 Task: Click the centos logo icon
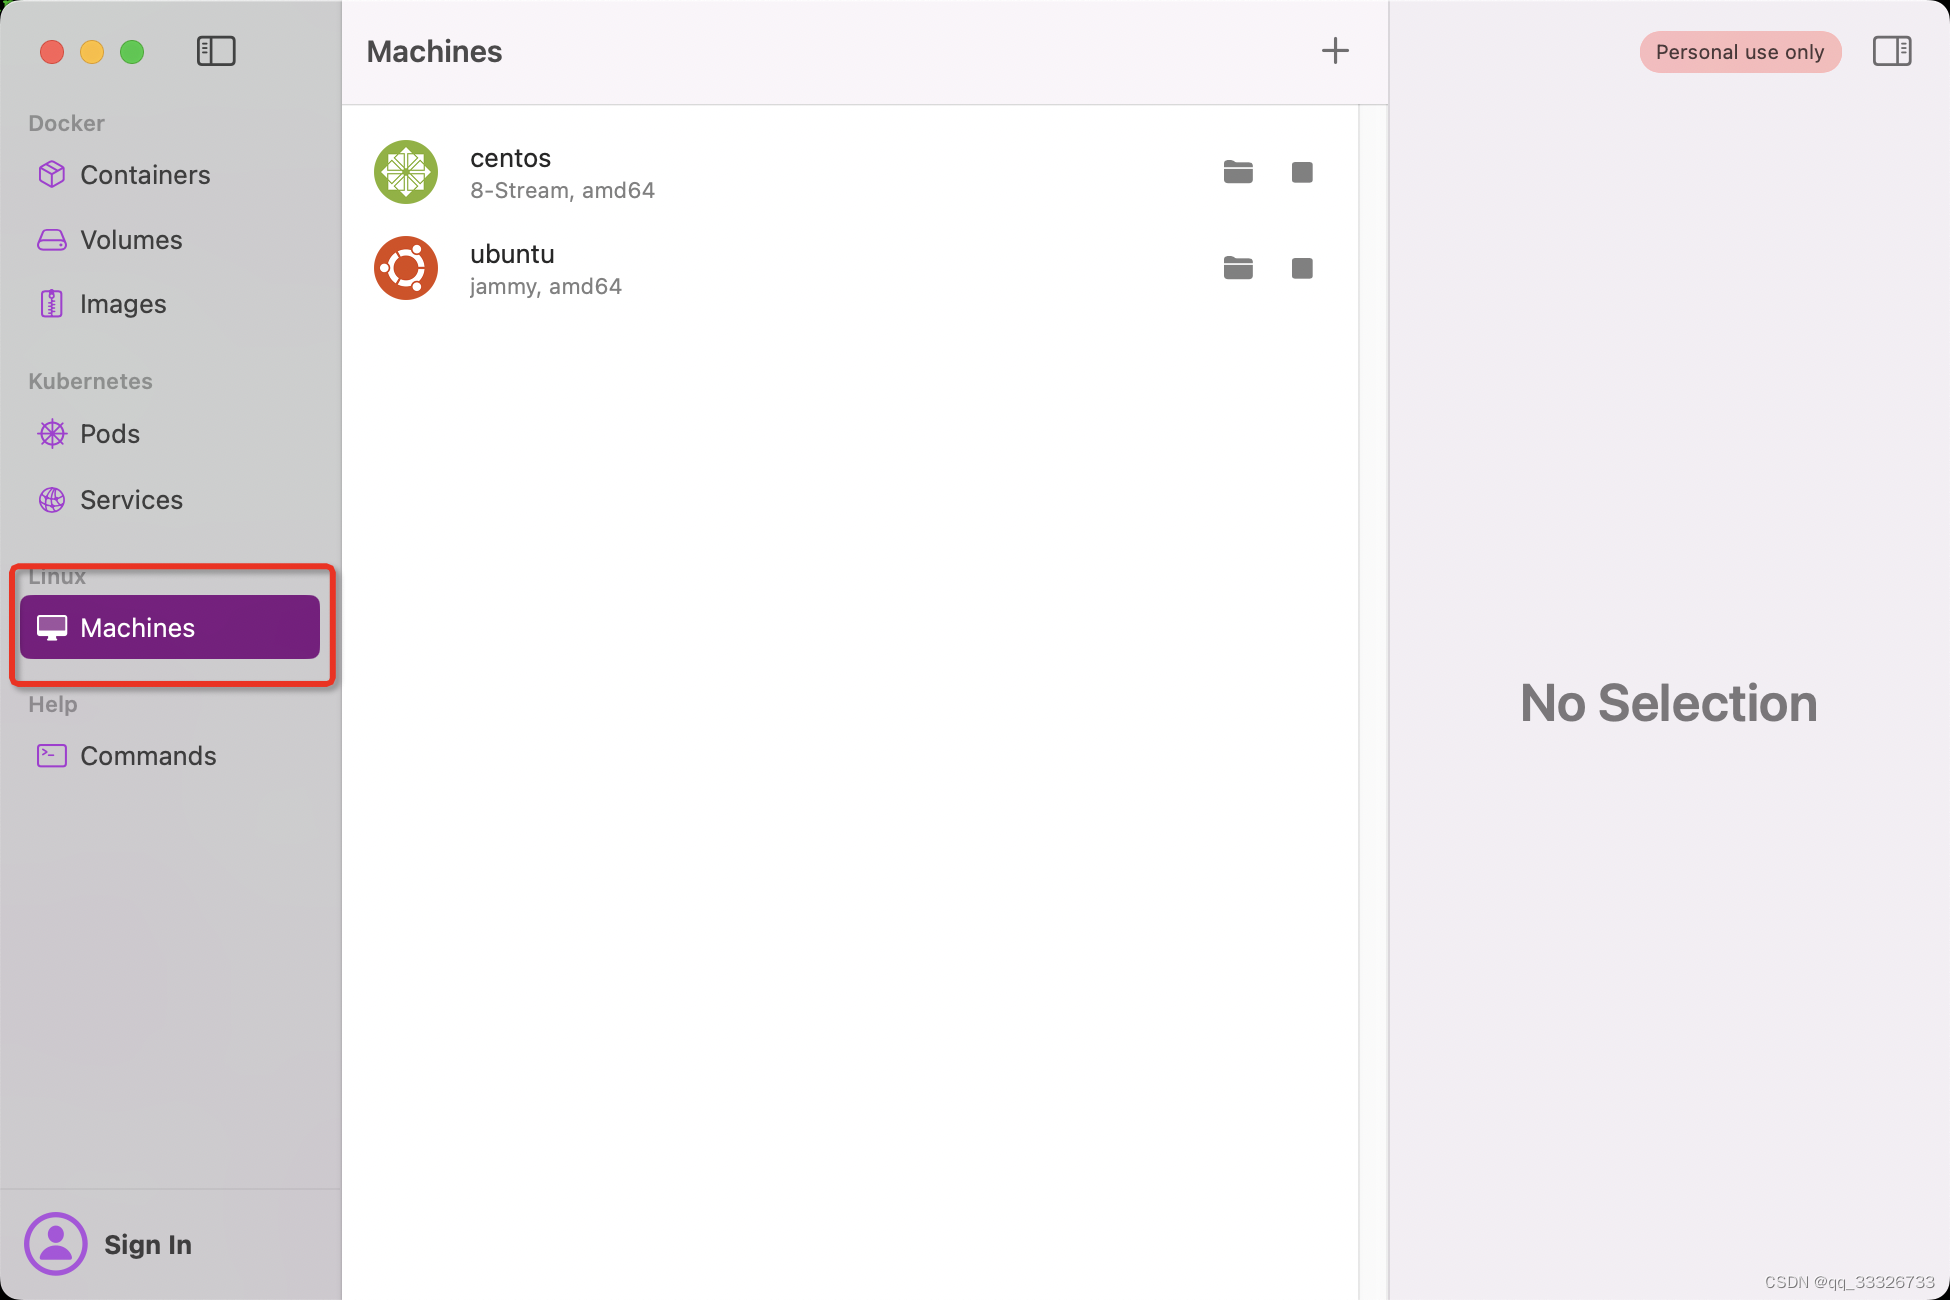(406, 172)
